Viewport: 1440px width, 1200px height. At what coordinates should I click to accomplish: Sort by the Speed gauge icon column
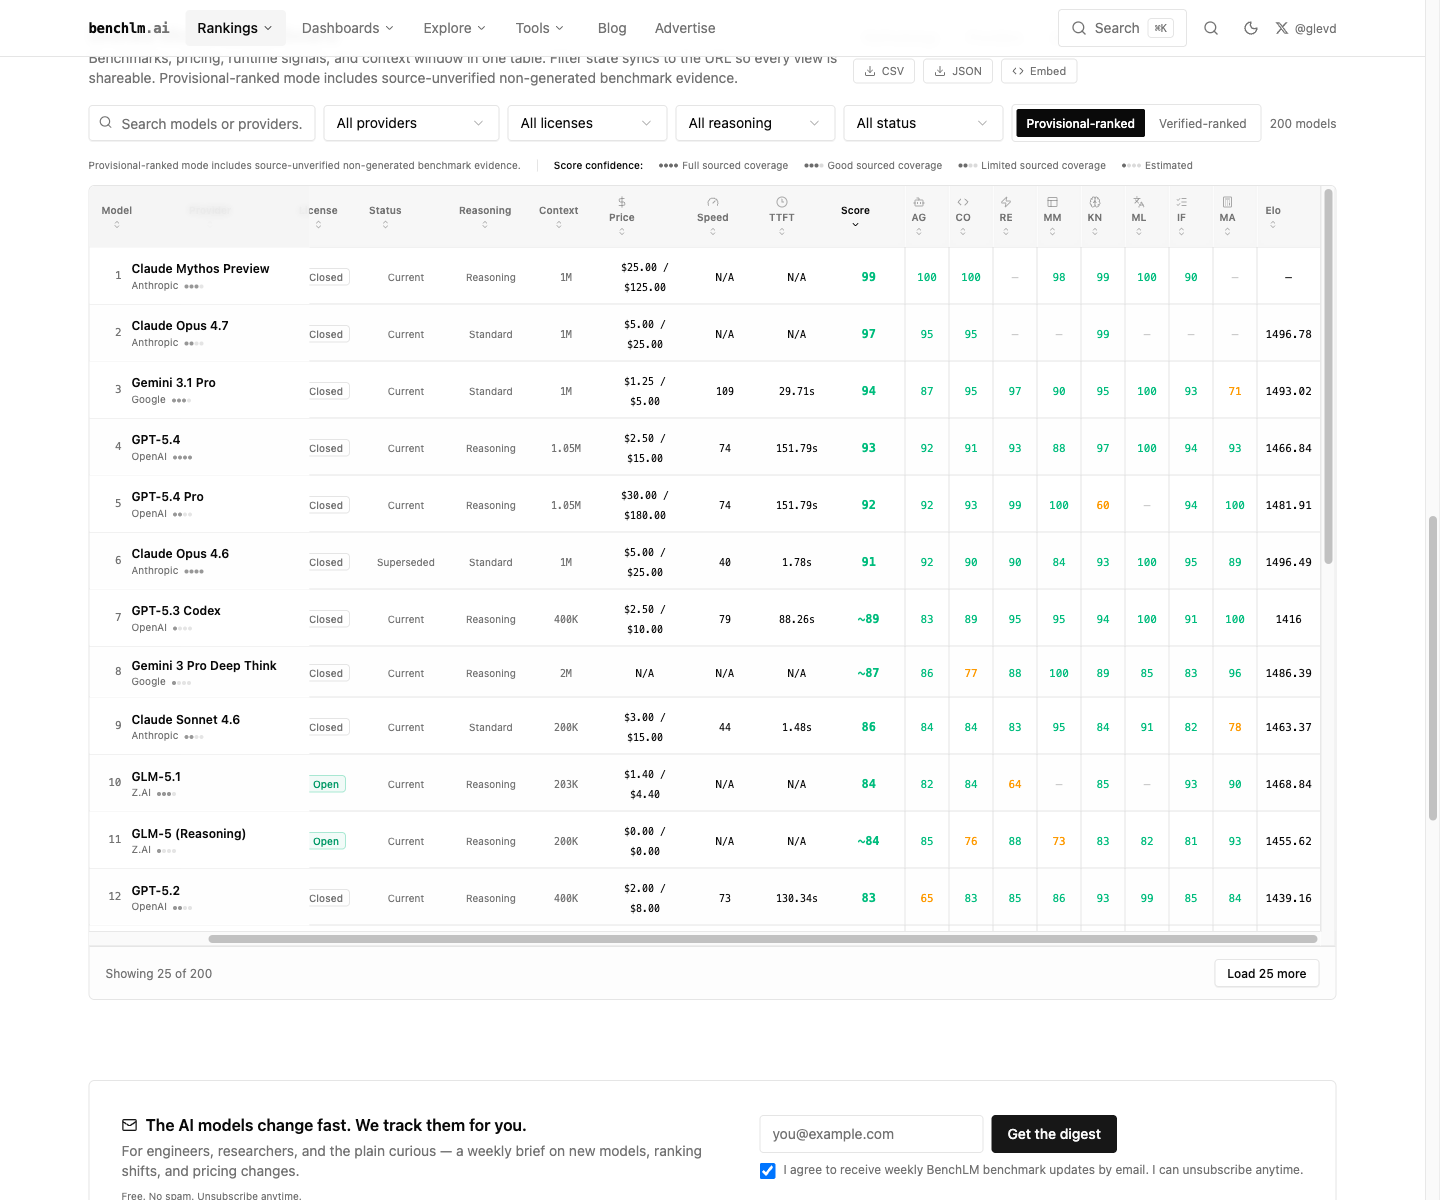click(712, 217)
